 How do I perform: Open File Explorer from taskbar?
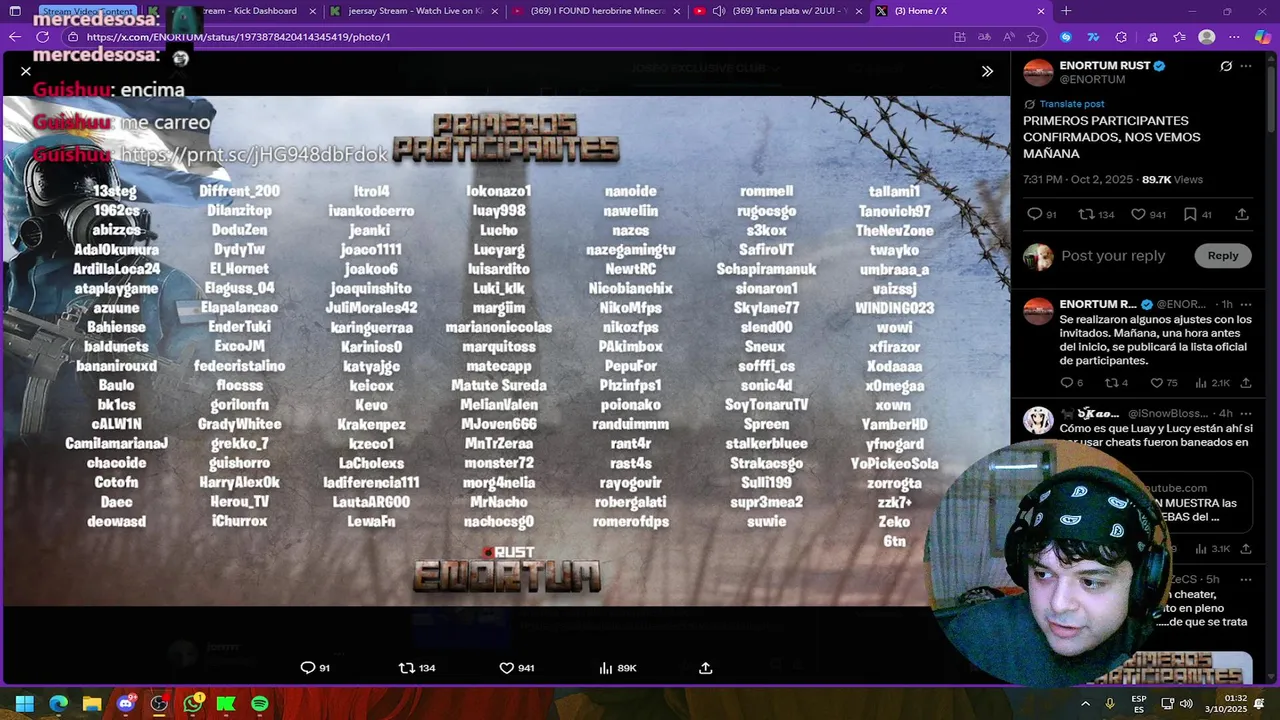coord(91,704)
